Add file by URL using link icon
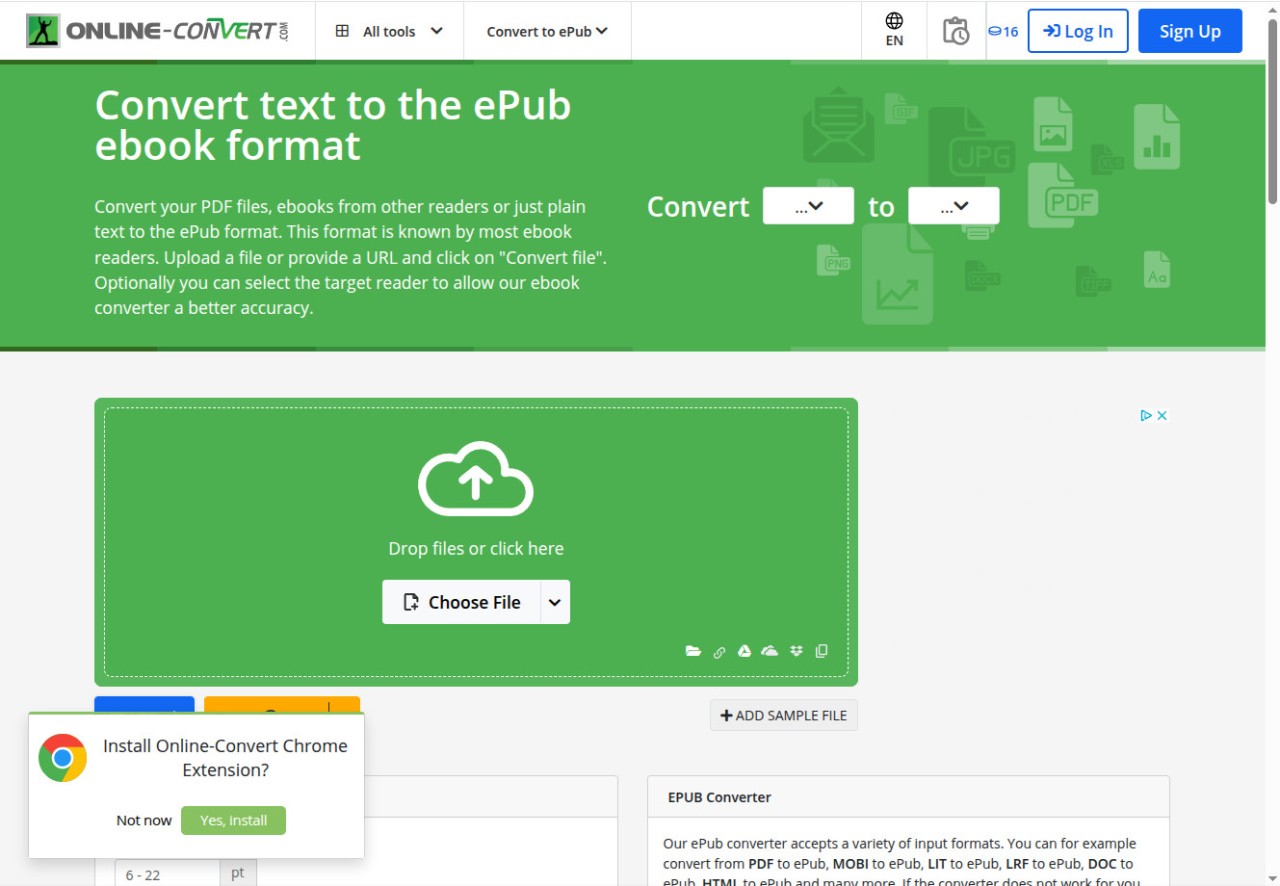 (719, 652)
